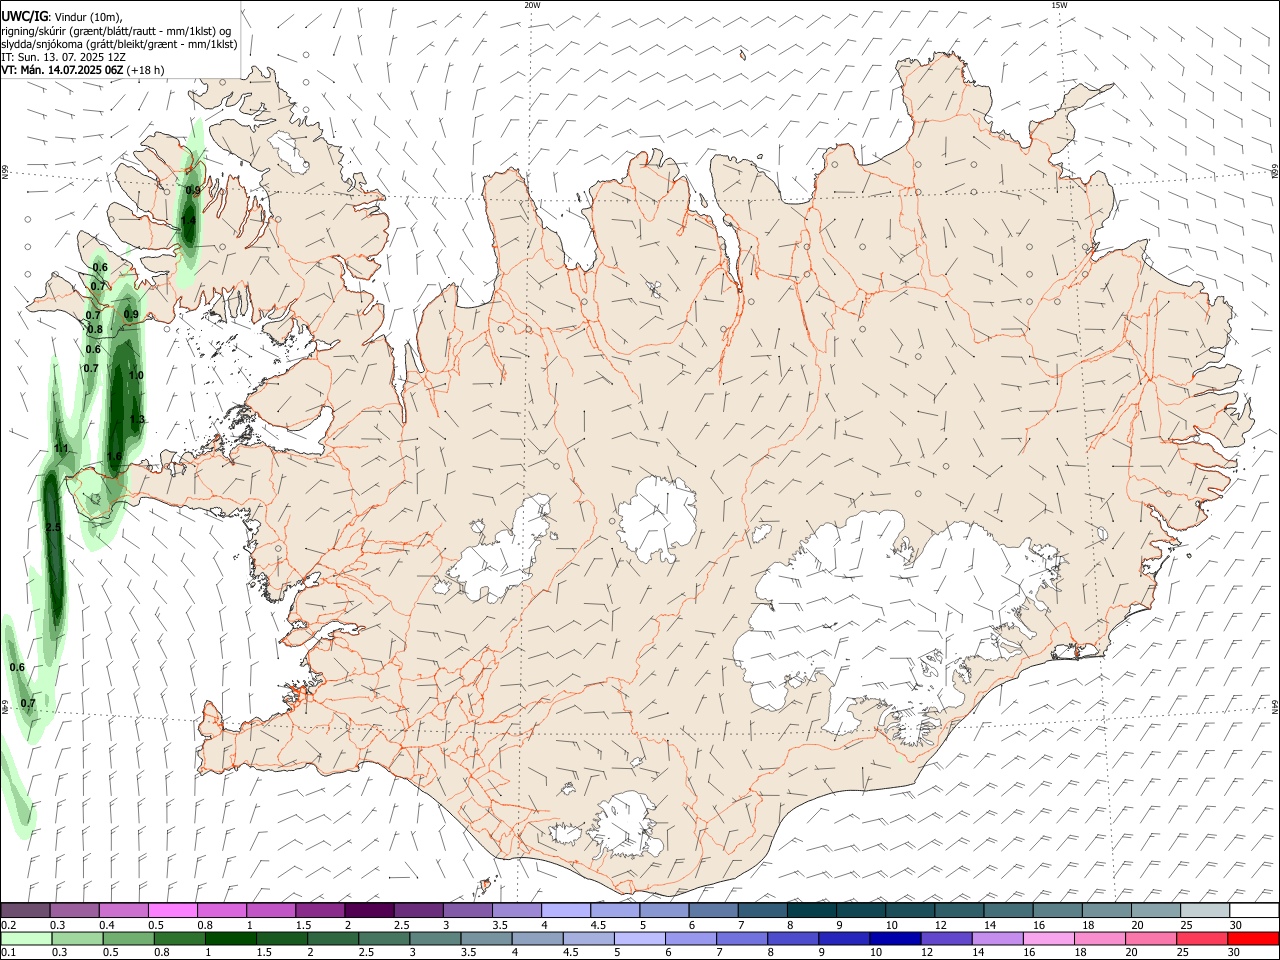Pick the upper-scale swatch between 1.5 and 2
Viewport: 1280px width, 960px height.
[x=320, y=910]
